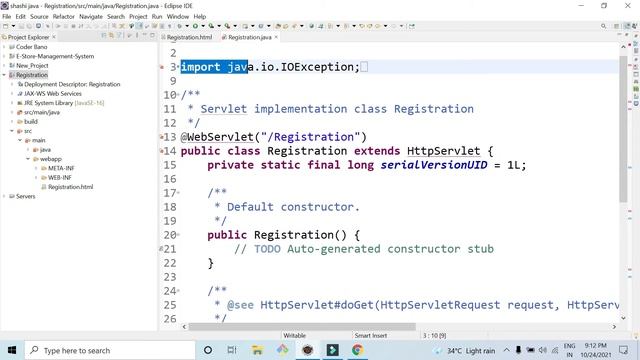Open Google Chrome from the taskbar

point(358,350)
